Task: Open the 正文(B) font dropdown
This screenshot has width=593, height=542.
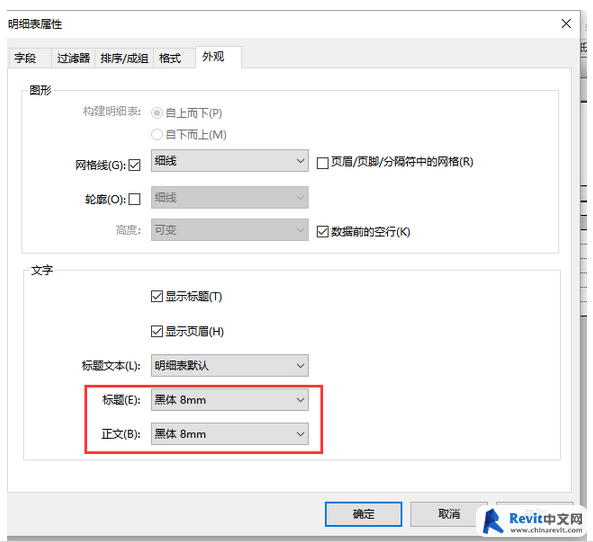Action: pos(230,433)
